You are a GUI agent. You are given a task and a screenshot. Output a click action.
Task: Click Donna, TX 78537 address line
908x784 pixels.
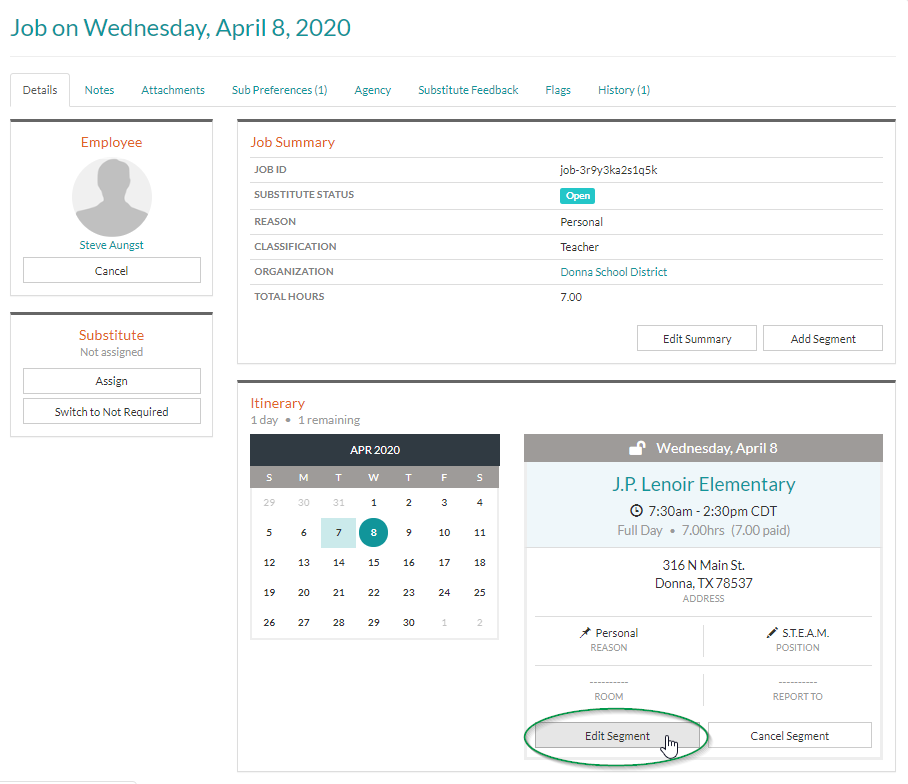(x=704, y=582)
